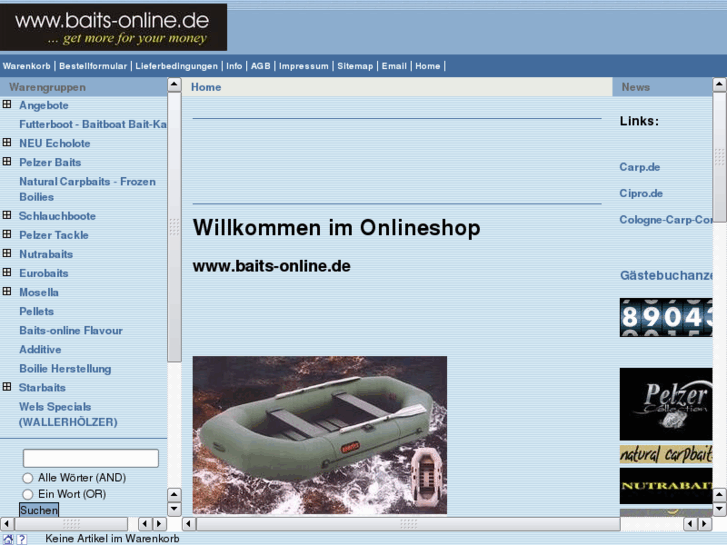Select Alle Wörter (AND) radio button
The width and height of the screenshot is (727, 545).
click(28, 478)
